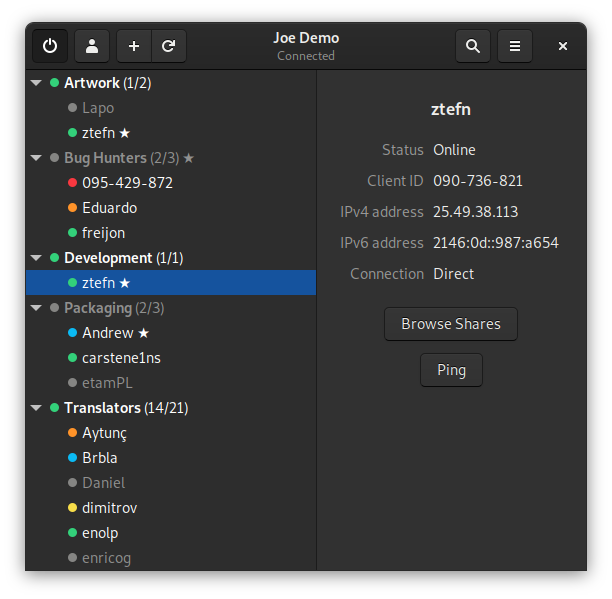Image resolution: width=612 pixels, height=599 pixels.
Task: Open the user profile icon button
Action: (x=92, y=46)
